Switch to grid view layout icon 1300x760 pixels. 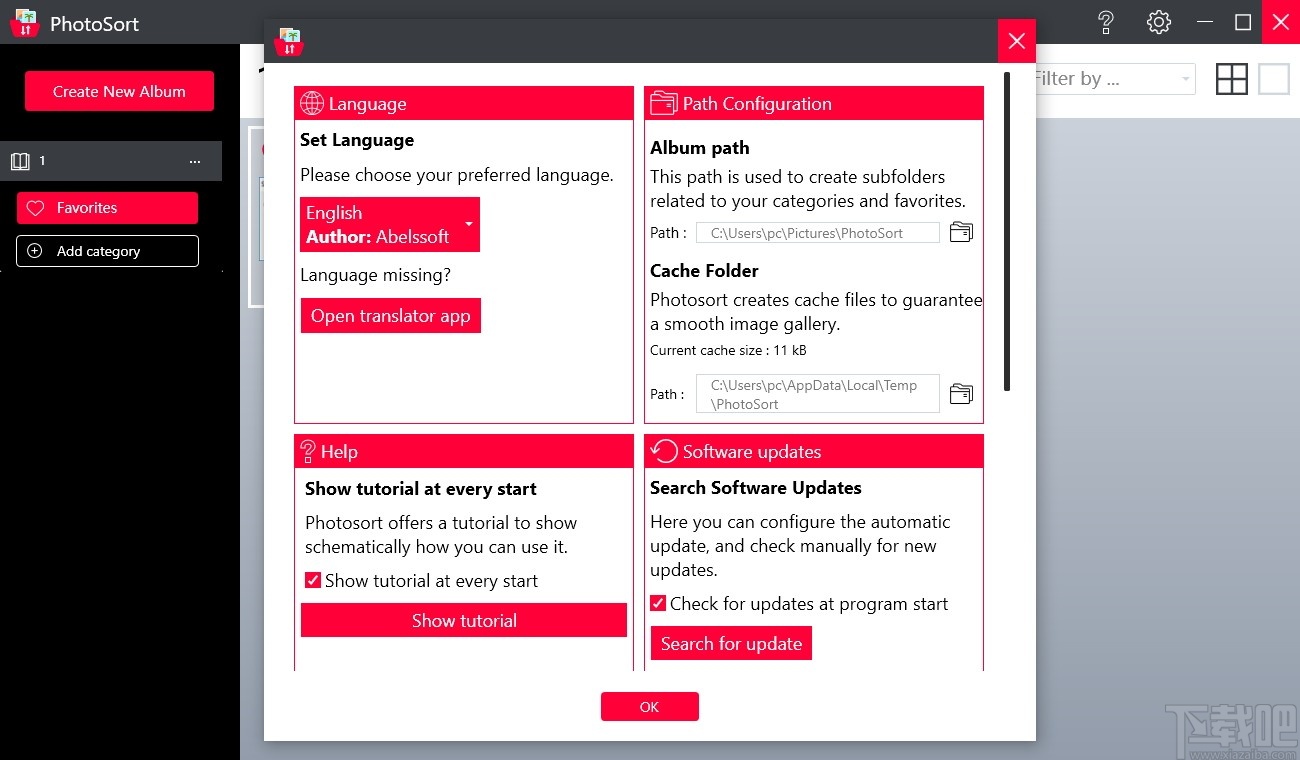(1232, 79)
